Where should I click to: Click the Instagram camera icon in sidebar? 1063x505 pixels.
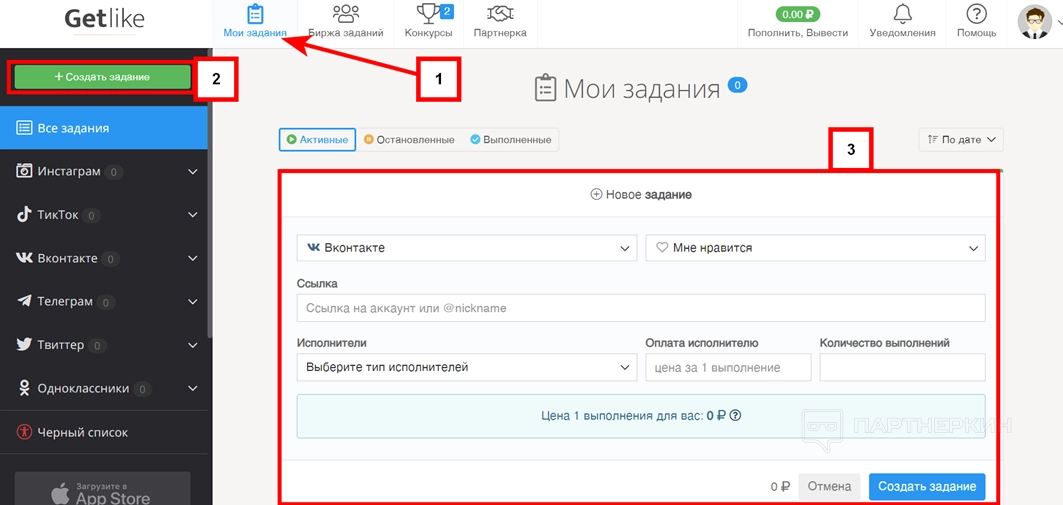click(x=24, y=171)
